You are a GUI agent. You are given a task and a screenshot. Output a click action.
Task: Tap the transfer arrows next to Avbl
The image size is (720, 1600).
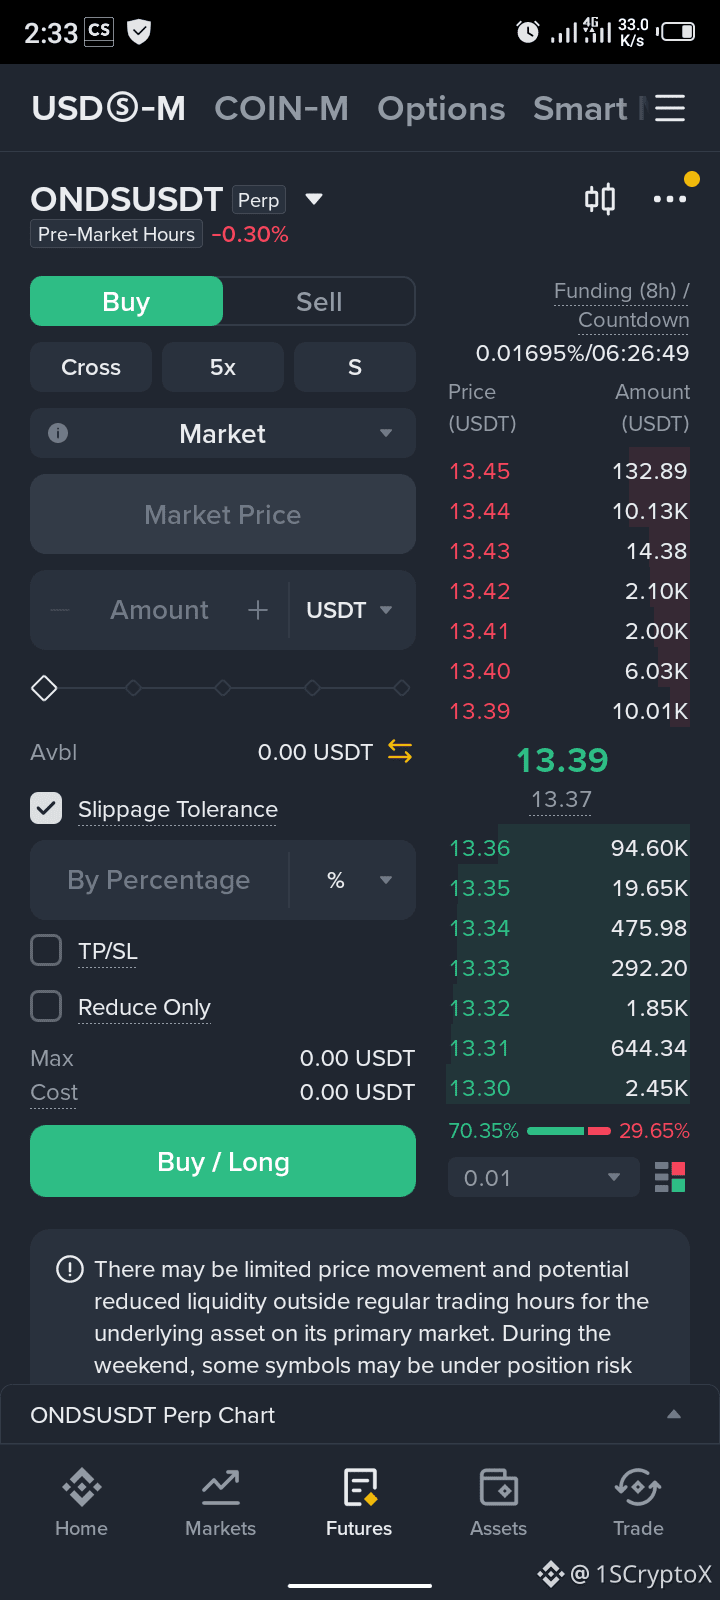400,751
